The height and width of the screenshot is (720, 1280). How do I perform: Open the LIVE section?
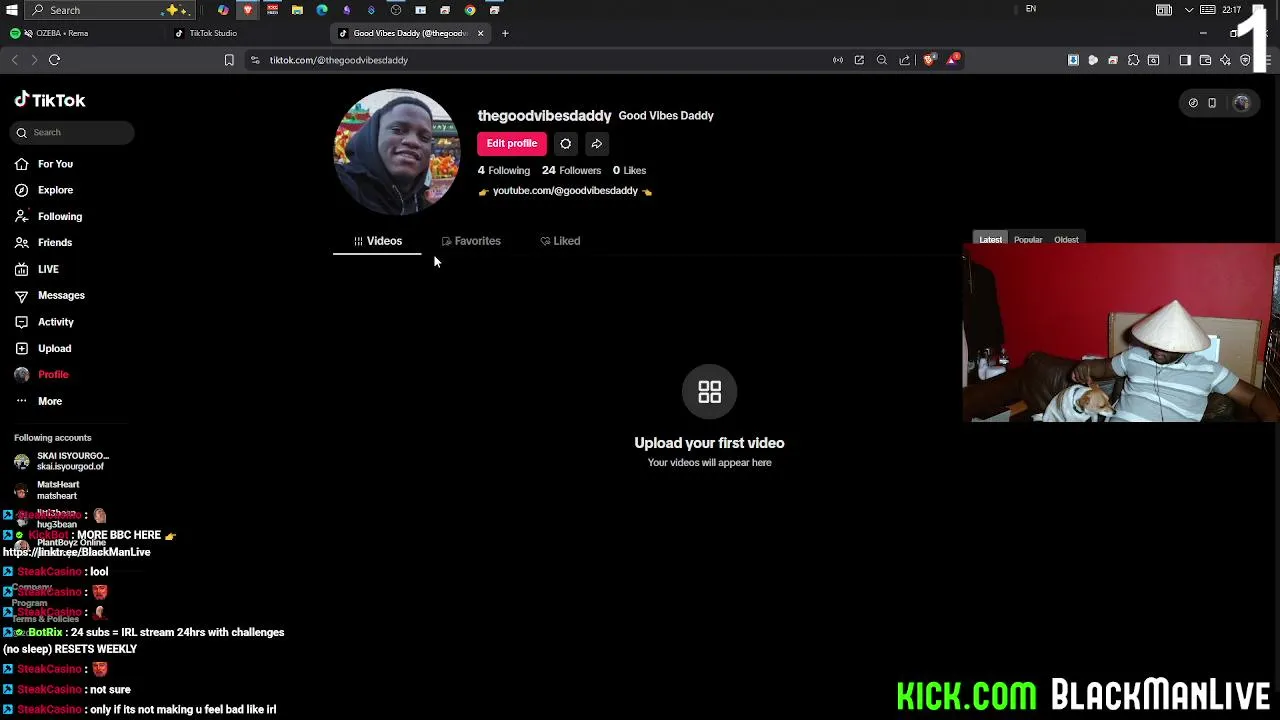coord(36,269)
